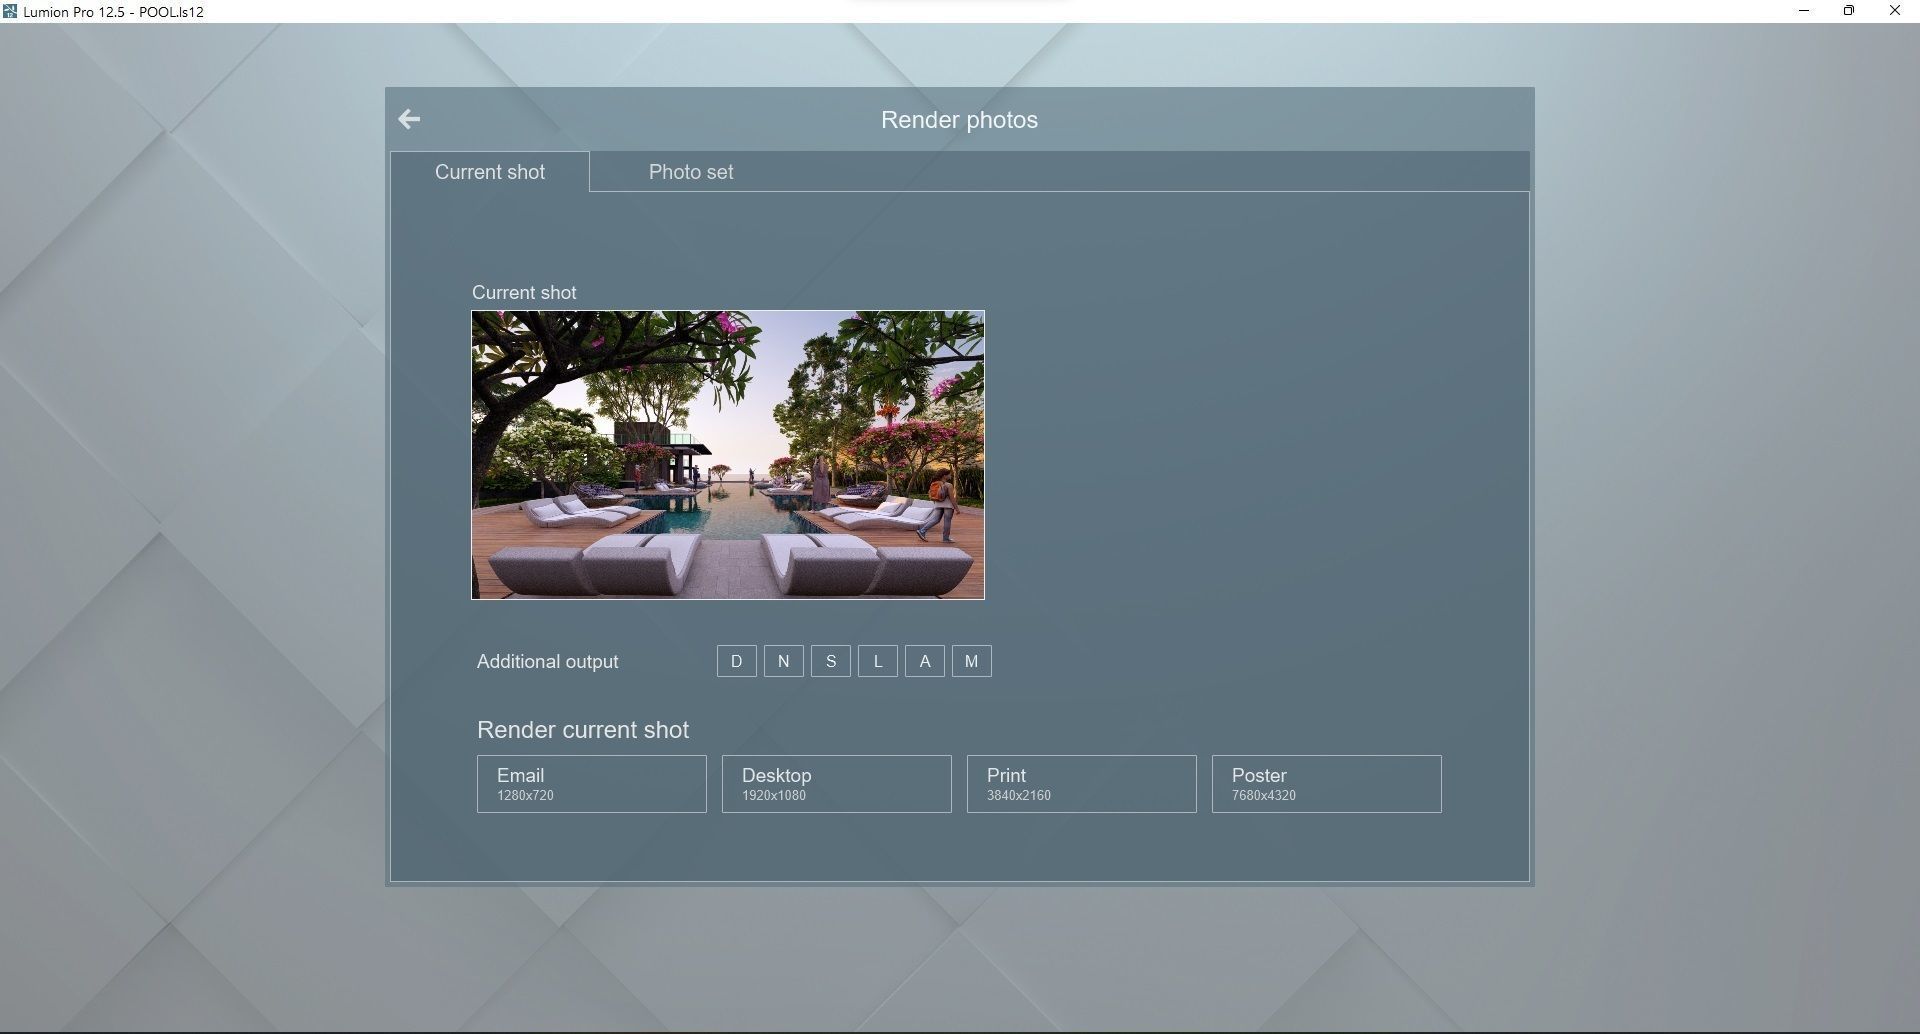Viewport: 1920px width, 1034px height.
Task: Click the 'Additional output' label
Action: (548, 662)
